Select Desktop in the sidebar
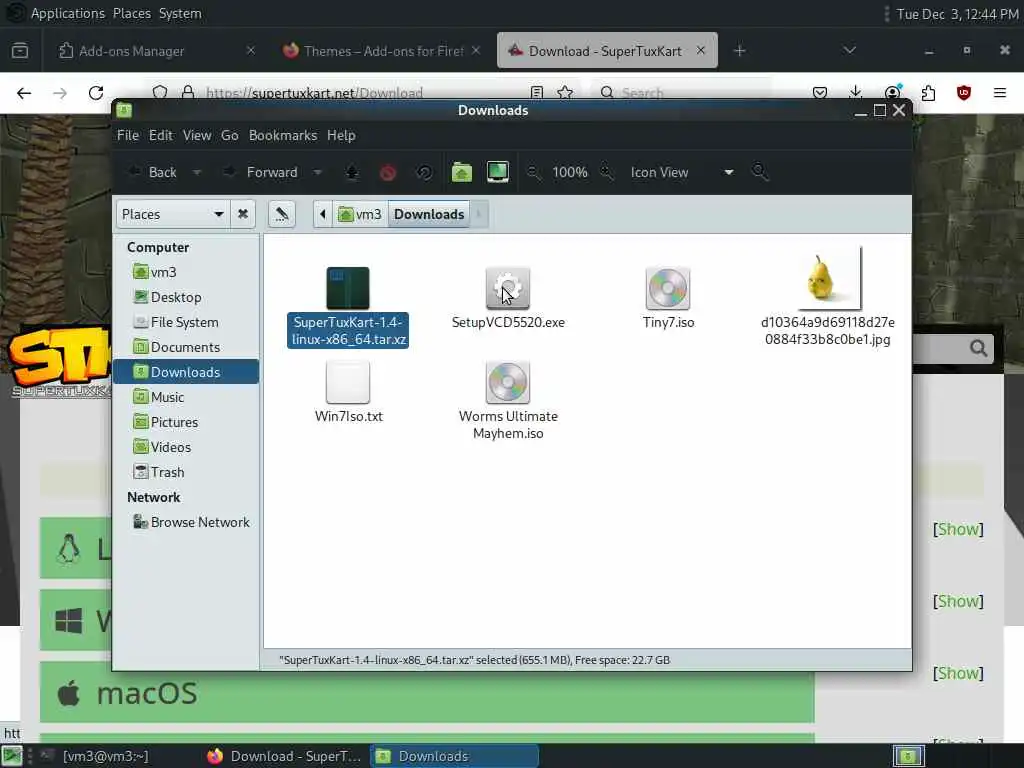Image resolution: width=1024 pixels, height=768 pixels. pyautogui.click(x=187, y=297)
